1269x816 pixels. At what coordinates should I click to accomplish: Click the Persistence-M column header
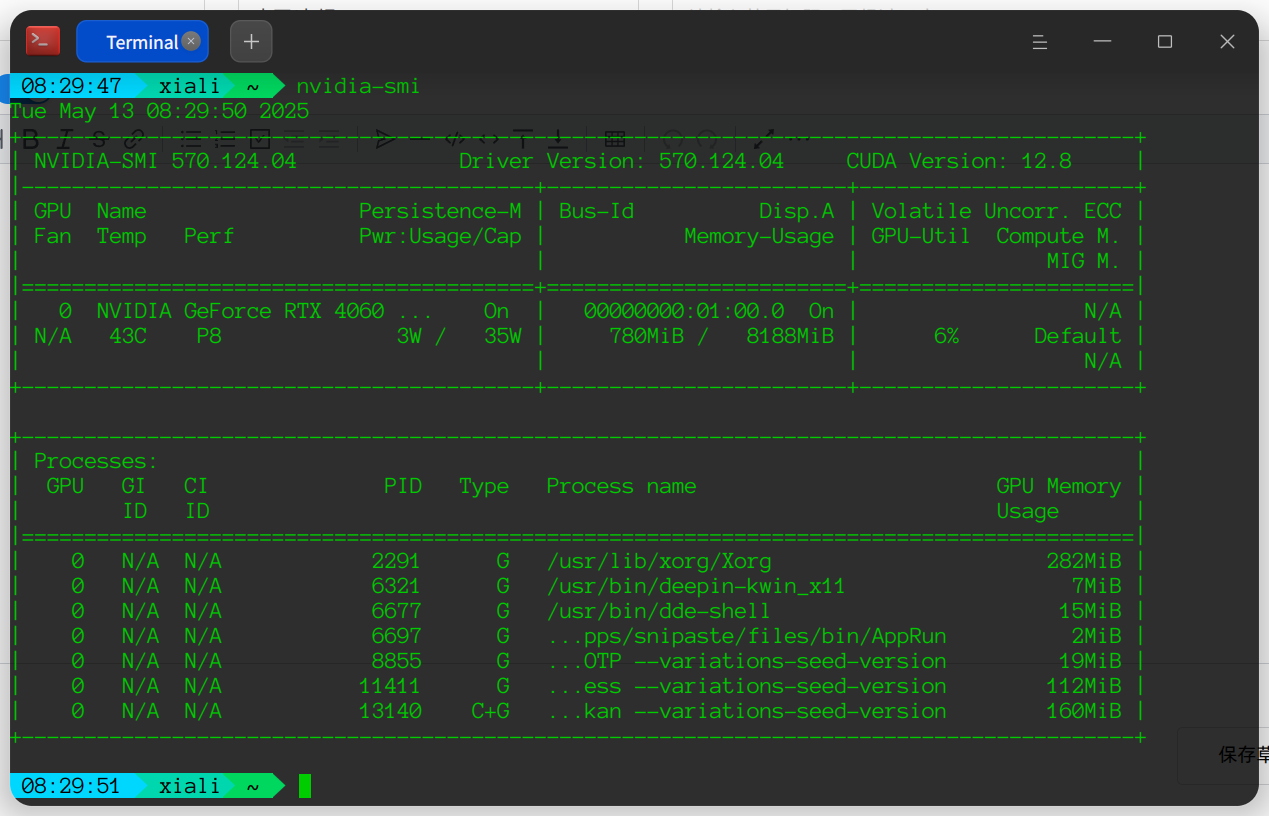click(x=440, y=211)
